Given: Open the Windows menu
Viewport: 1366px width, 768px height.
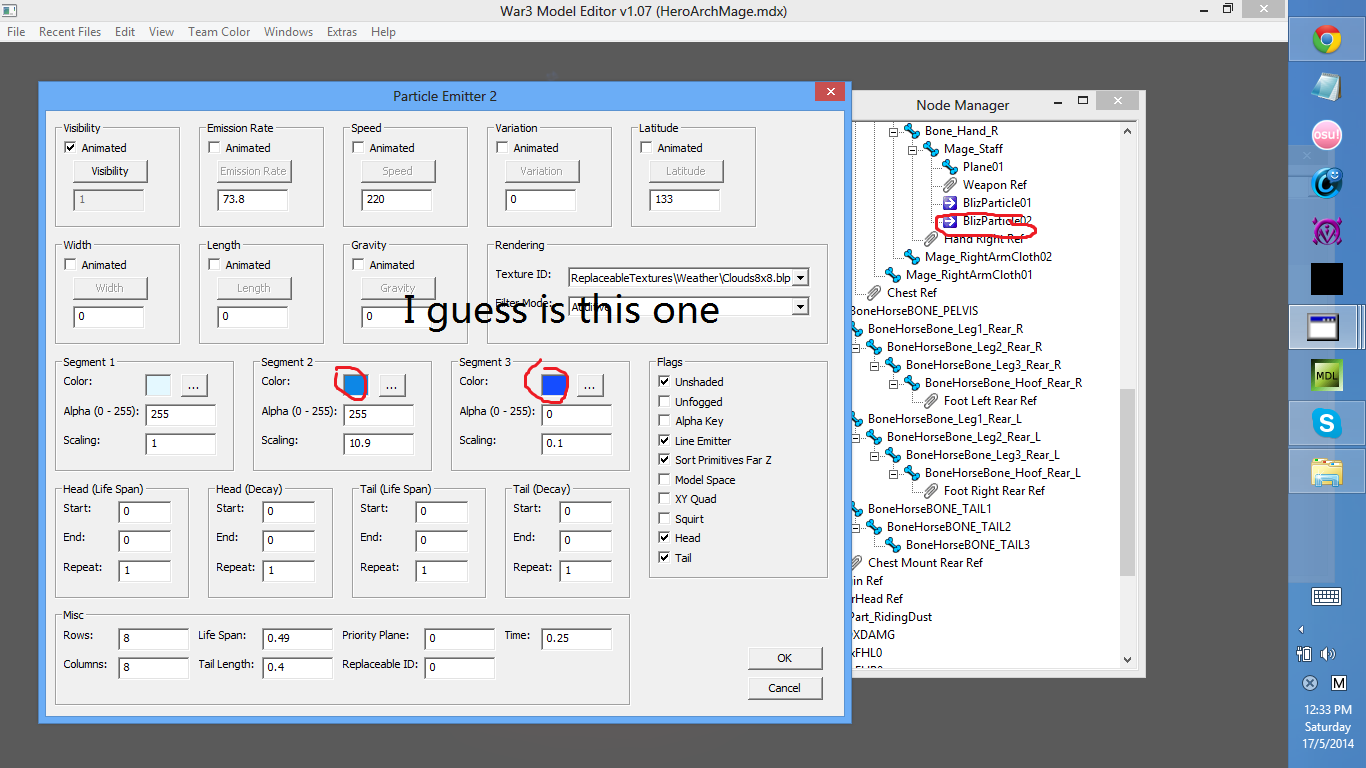Looking at the screenshot, I should click(288, 32).
